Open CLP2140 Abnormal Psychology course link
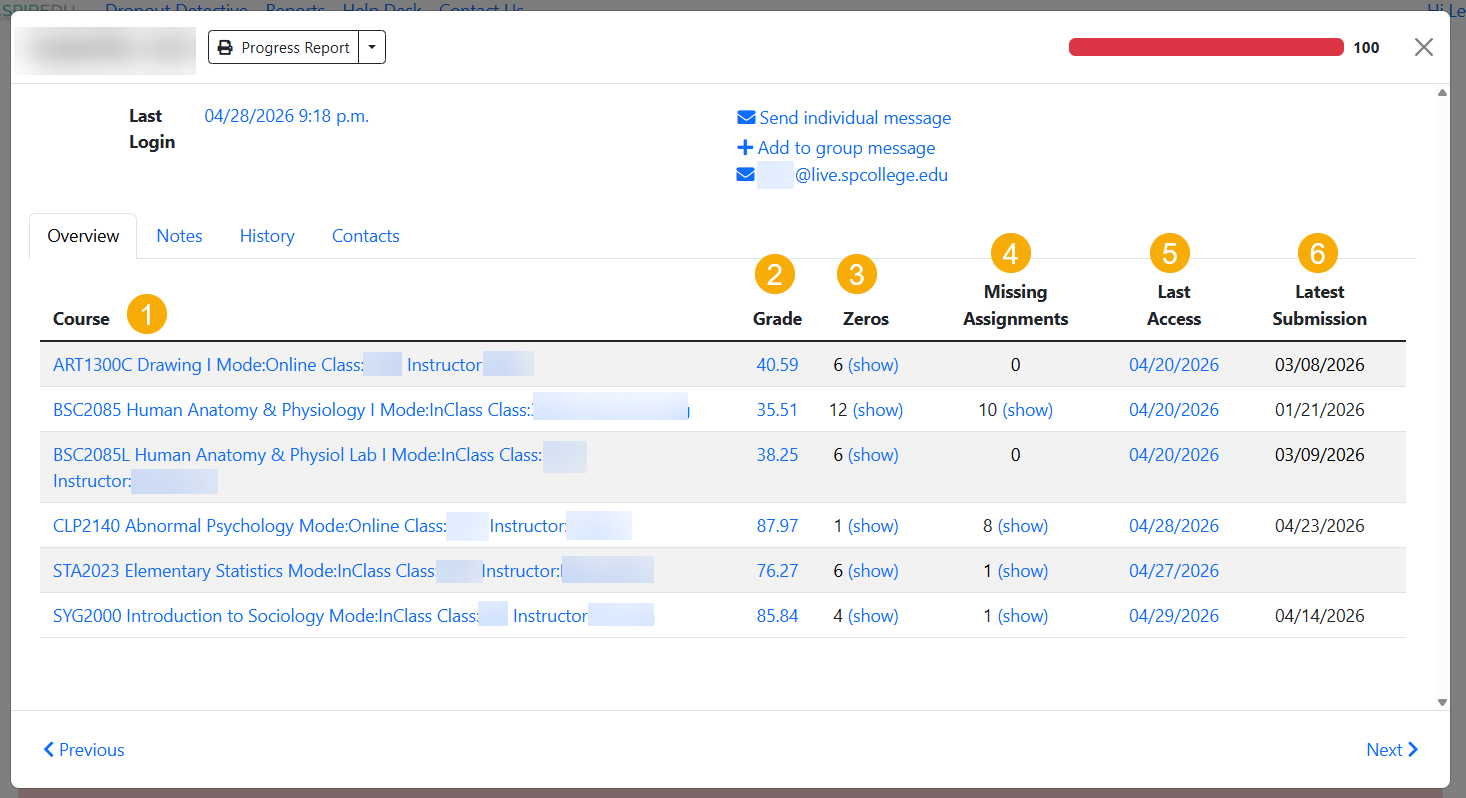Screen dimensions: 1466x798 click(342, 526)
